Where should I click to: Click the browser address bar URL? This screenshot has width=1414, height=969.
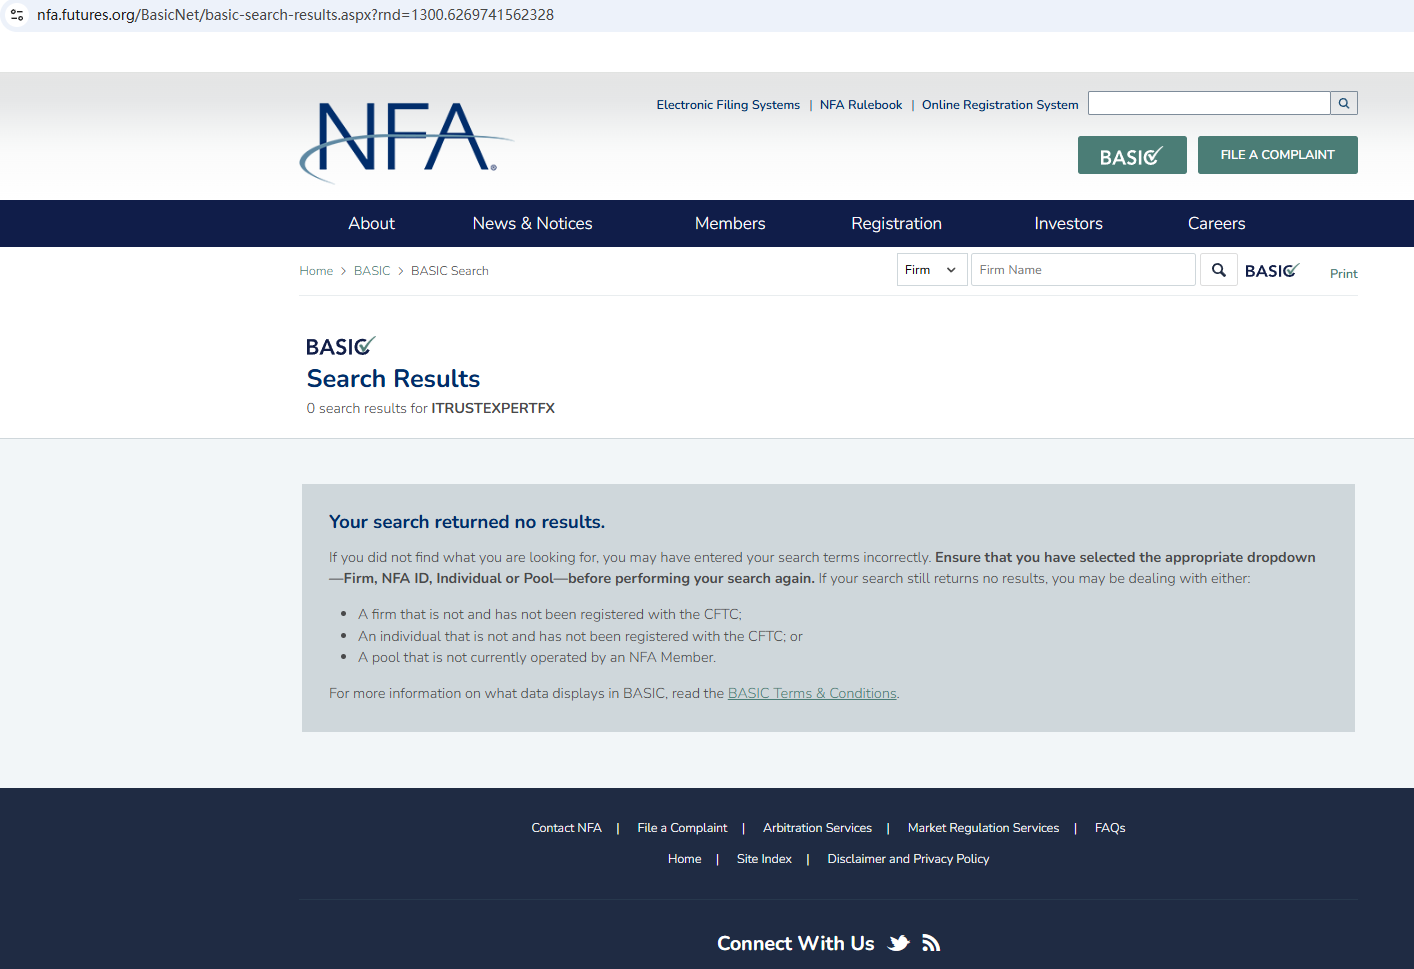[x=295, y=15]
